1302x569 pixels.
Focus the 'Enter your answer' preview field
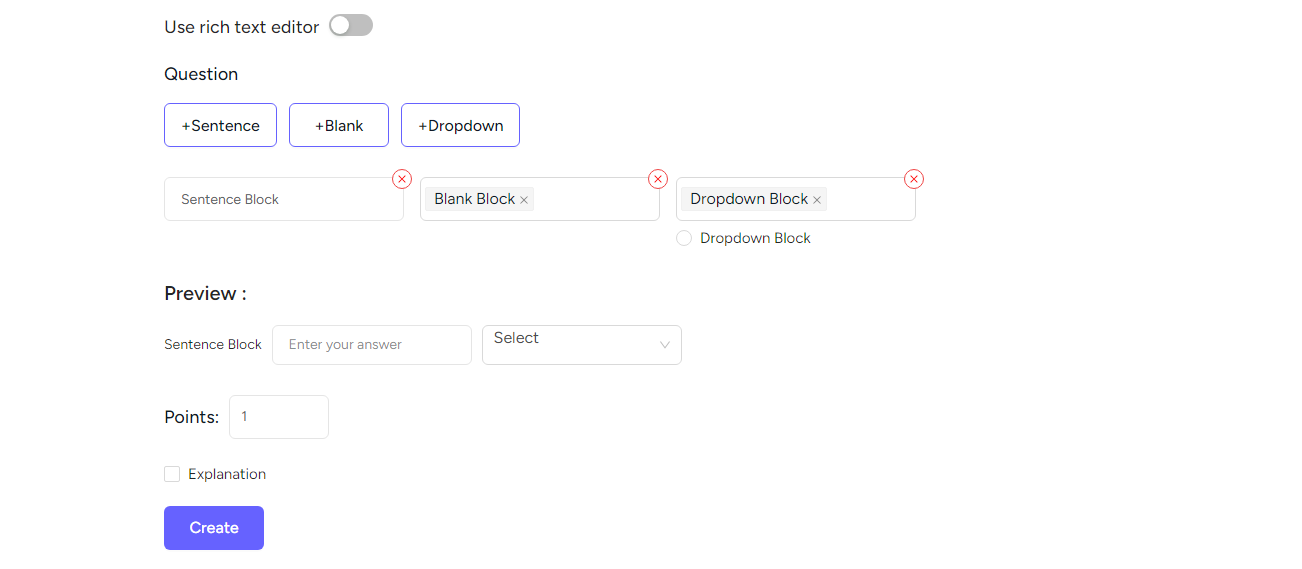(372, 345)
